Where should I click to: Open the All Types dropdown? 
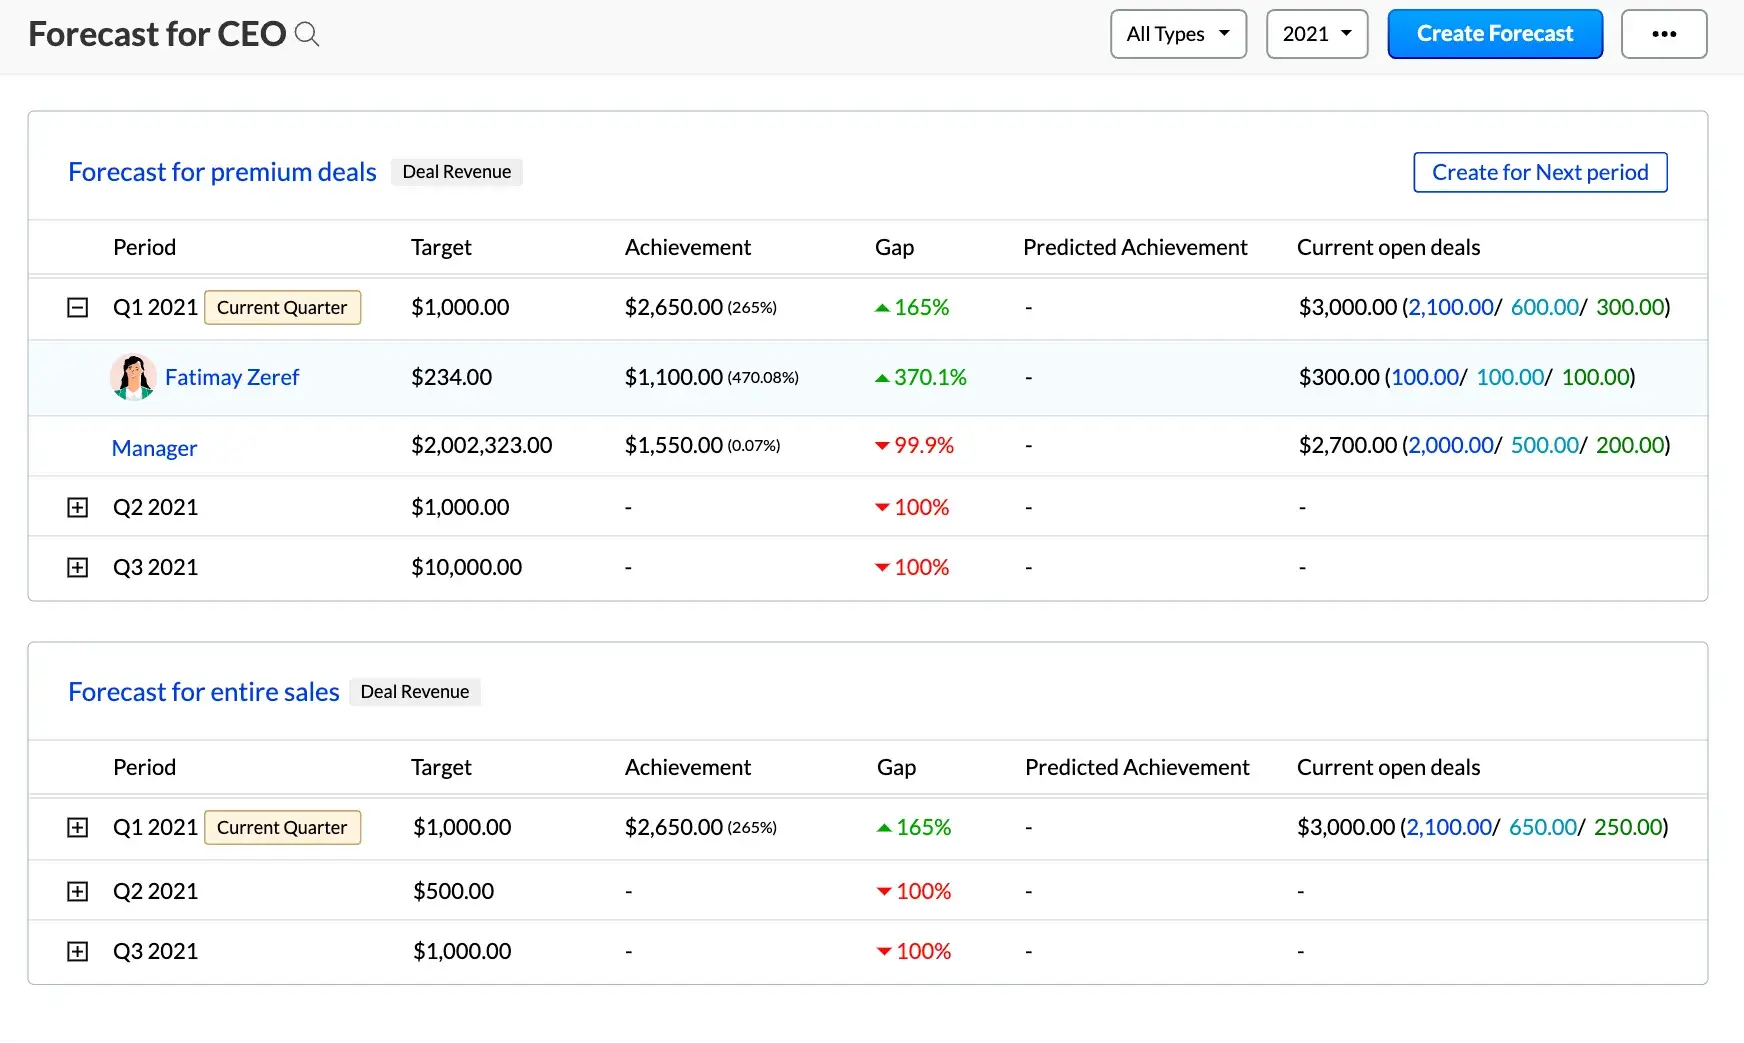click(x=1177, y=34)
